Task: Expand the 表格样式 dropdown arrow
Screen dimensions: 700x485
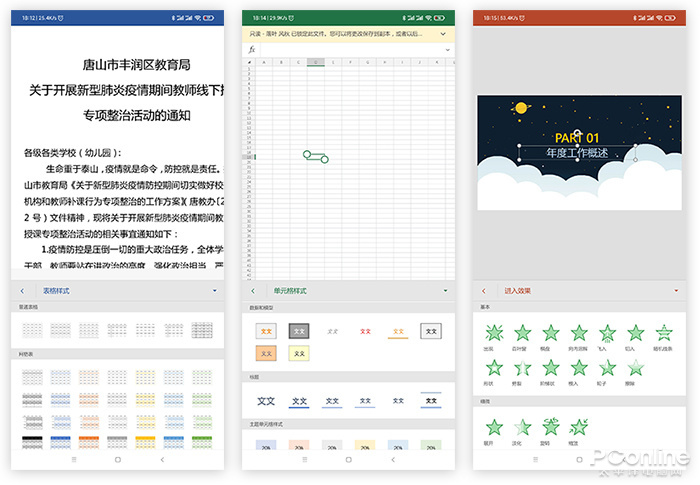Action: click(x=215, y=291)
